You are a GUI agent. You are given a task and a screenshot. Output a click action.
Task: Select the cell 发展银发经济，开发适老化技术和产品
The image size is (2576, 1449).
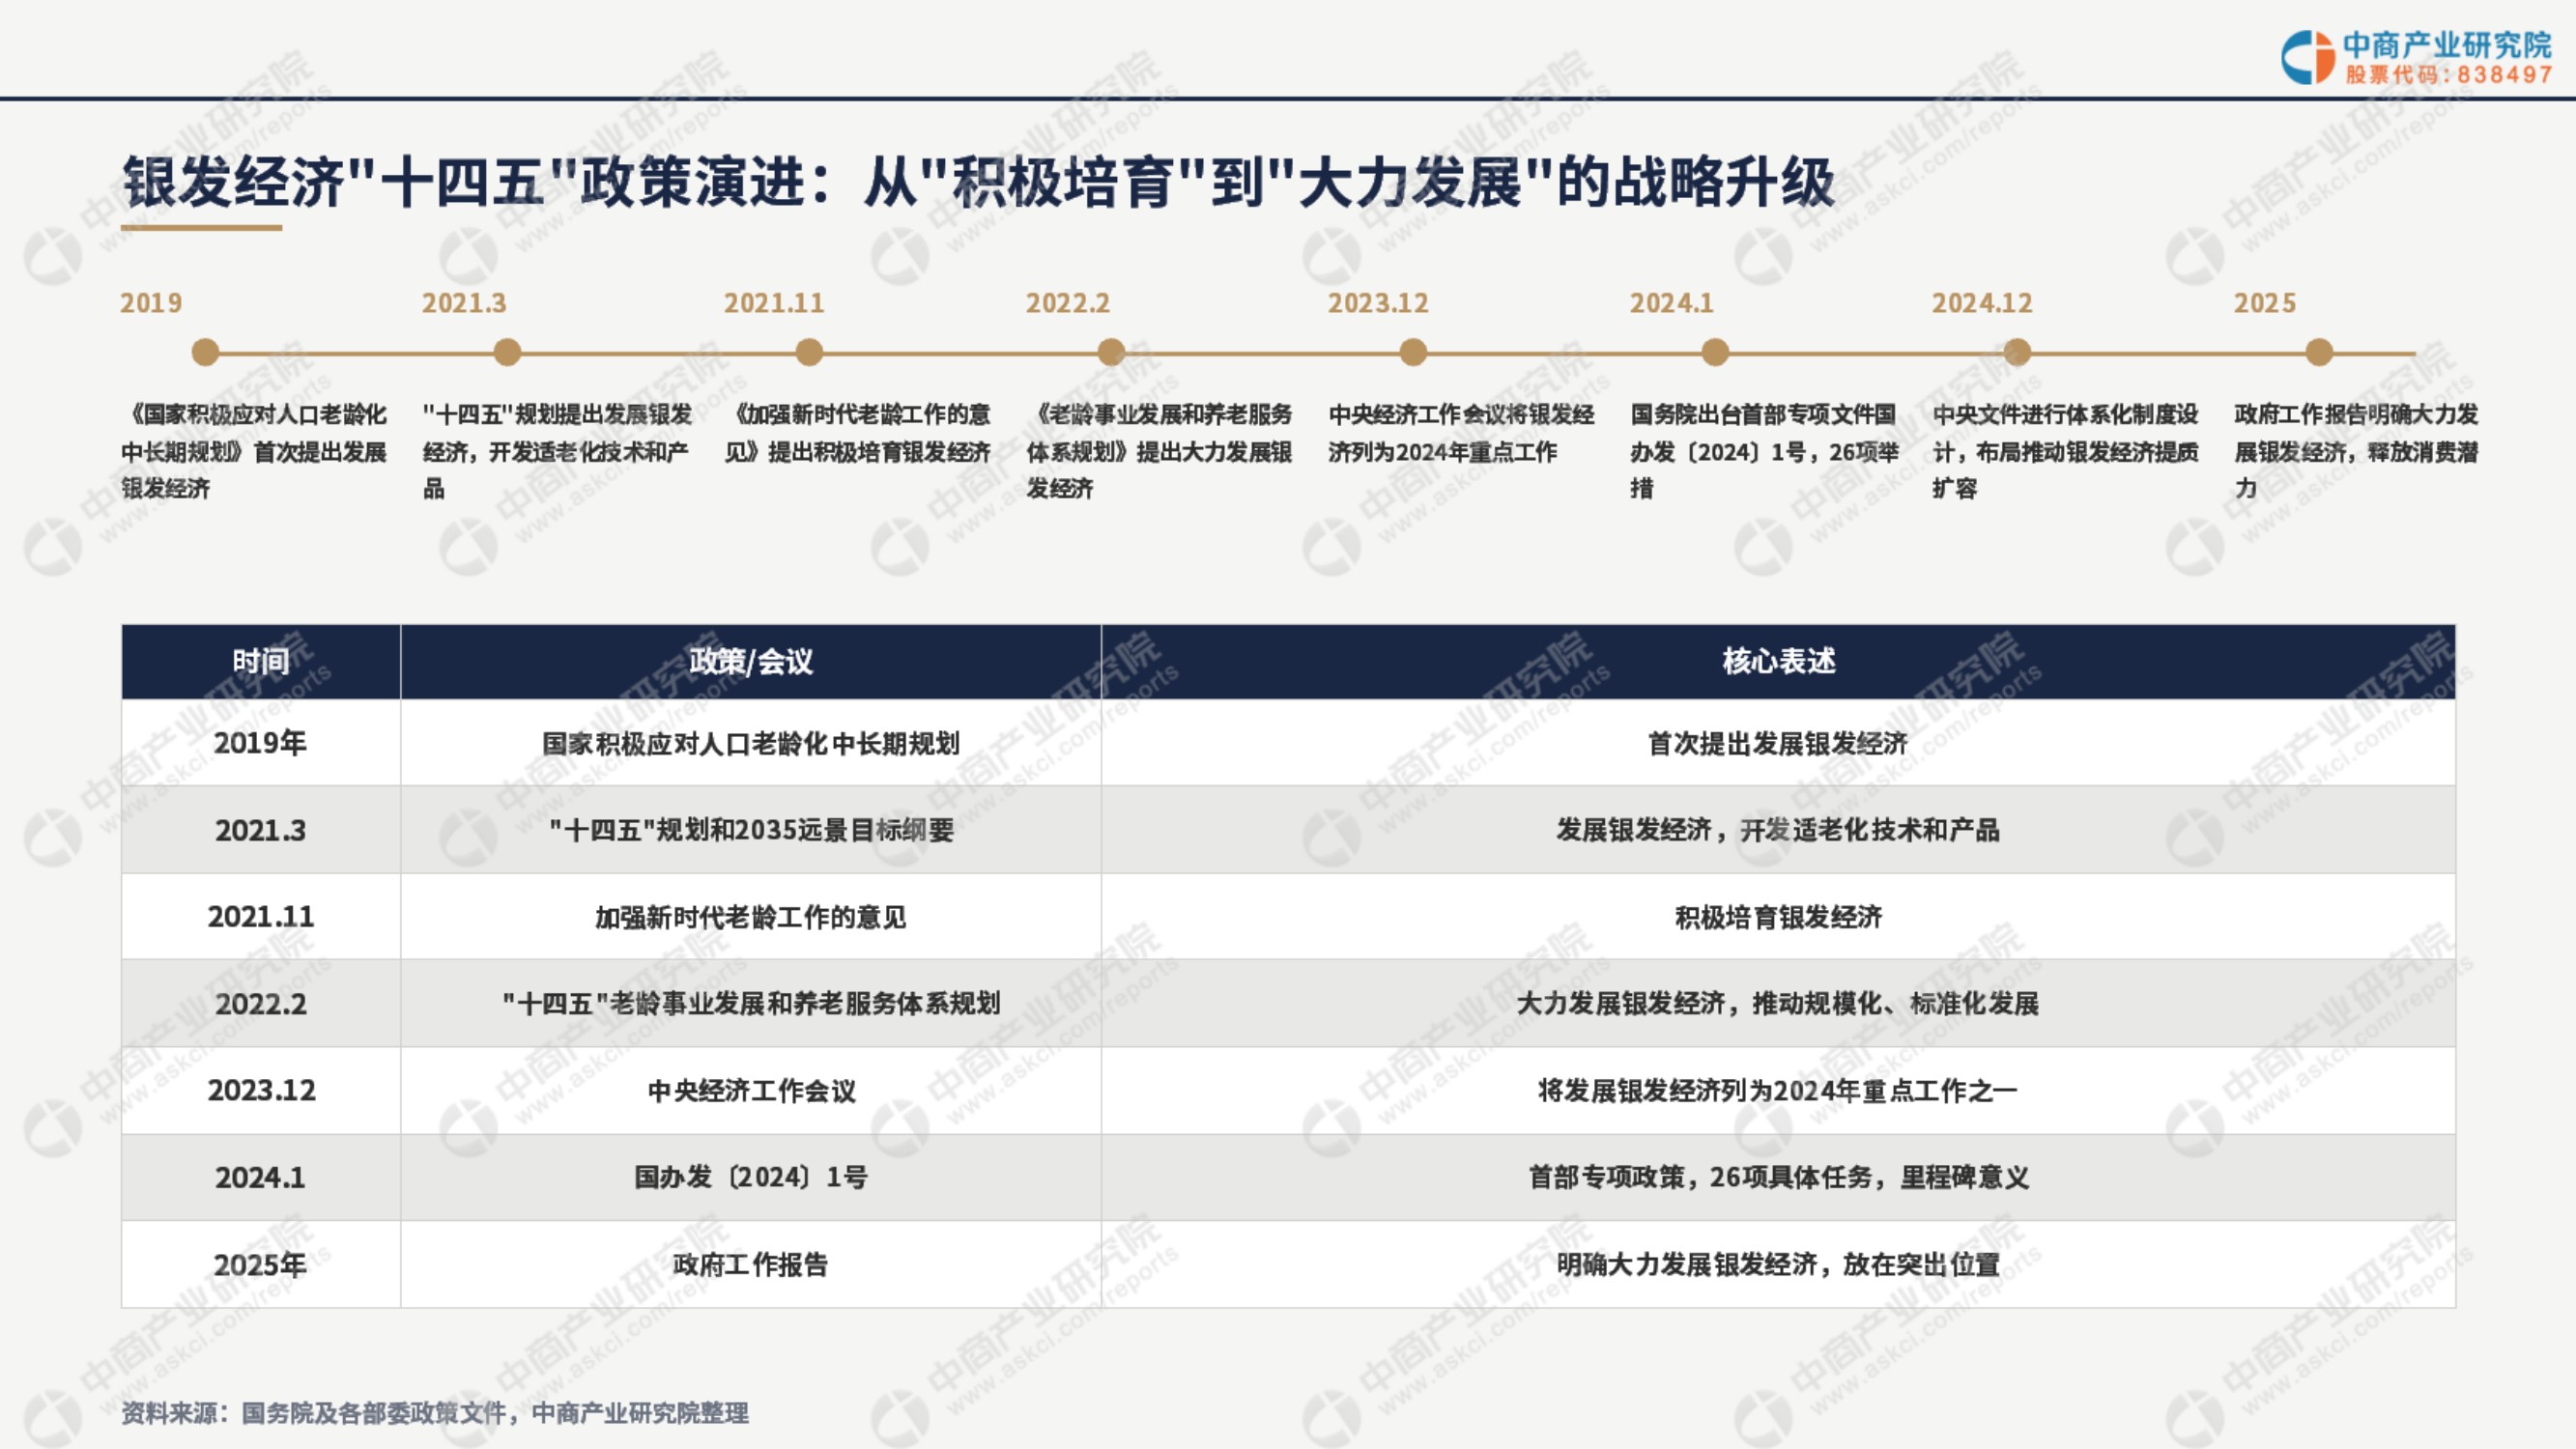1778,829
